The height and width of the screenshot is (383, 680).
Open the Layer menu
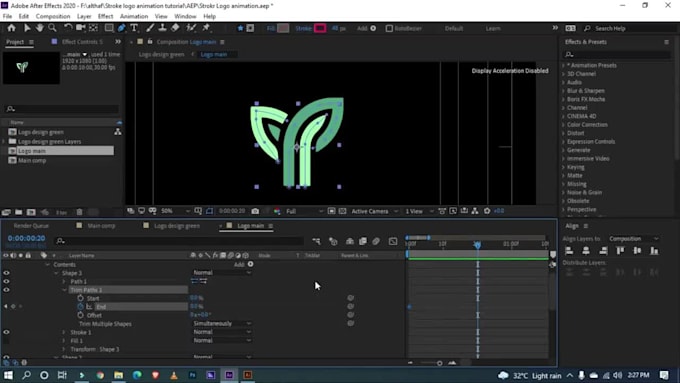pyautogui.click(x=84, y=16)
